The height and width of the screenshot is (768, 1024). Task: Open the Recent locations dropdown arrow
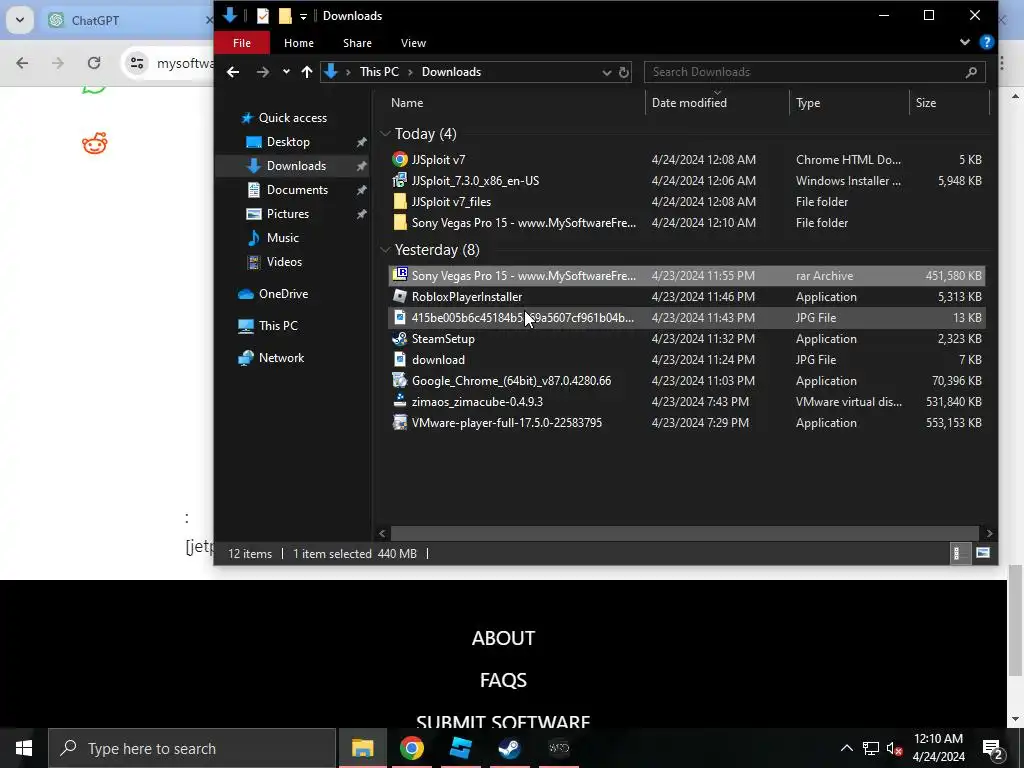click(x=286, y=72)
